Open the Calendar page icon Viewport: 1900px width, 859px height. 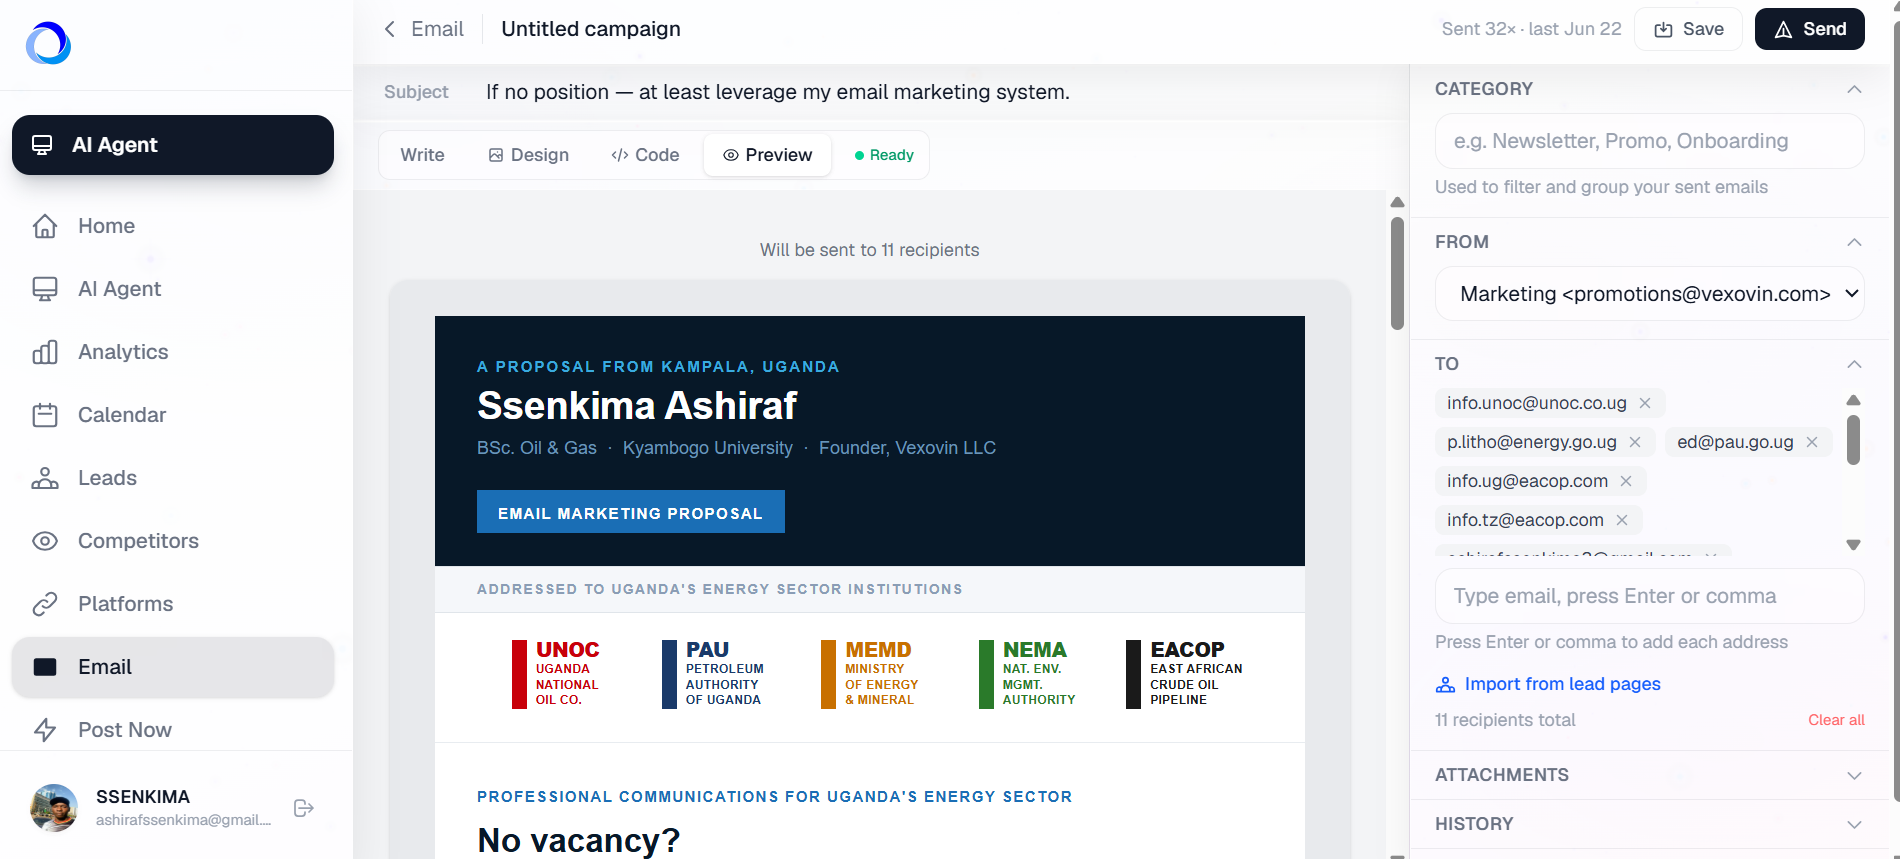(45, 415)
